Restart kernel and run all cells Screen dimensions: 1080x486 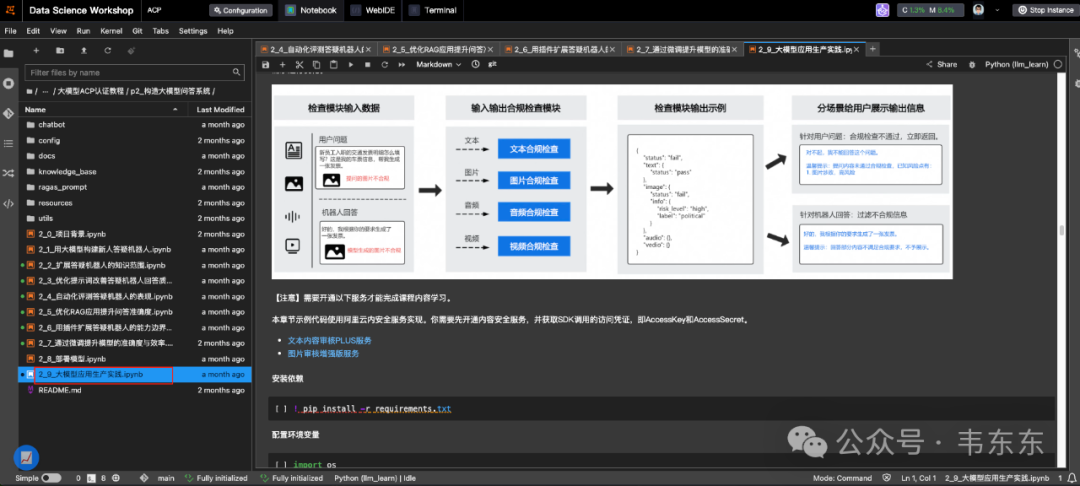coord(401,64)
